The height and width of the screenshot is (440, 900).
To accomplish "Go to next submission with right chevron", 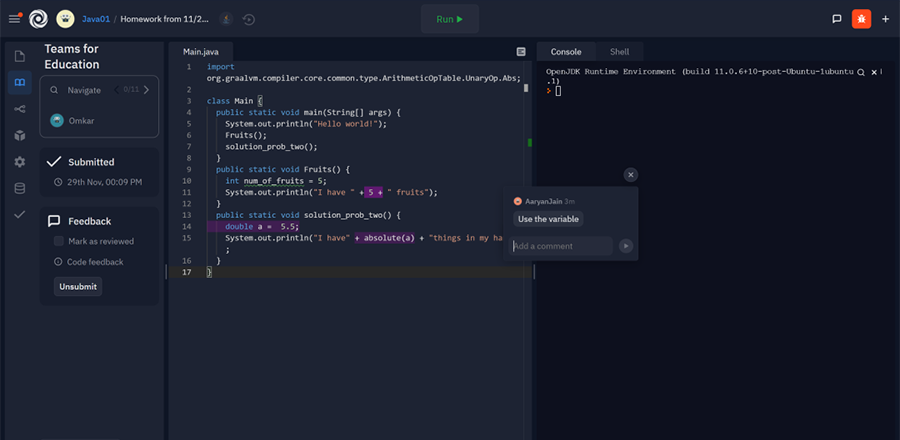I will click(x=147, y=90).
